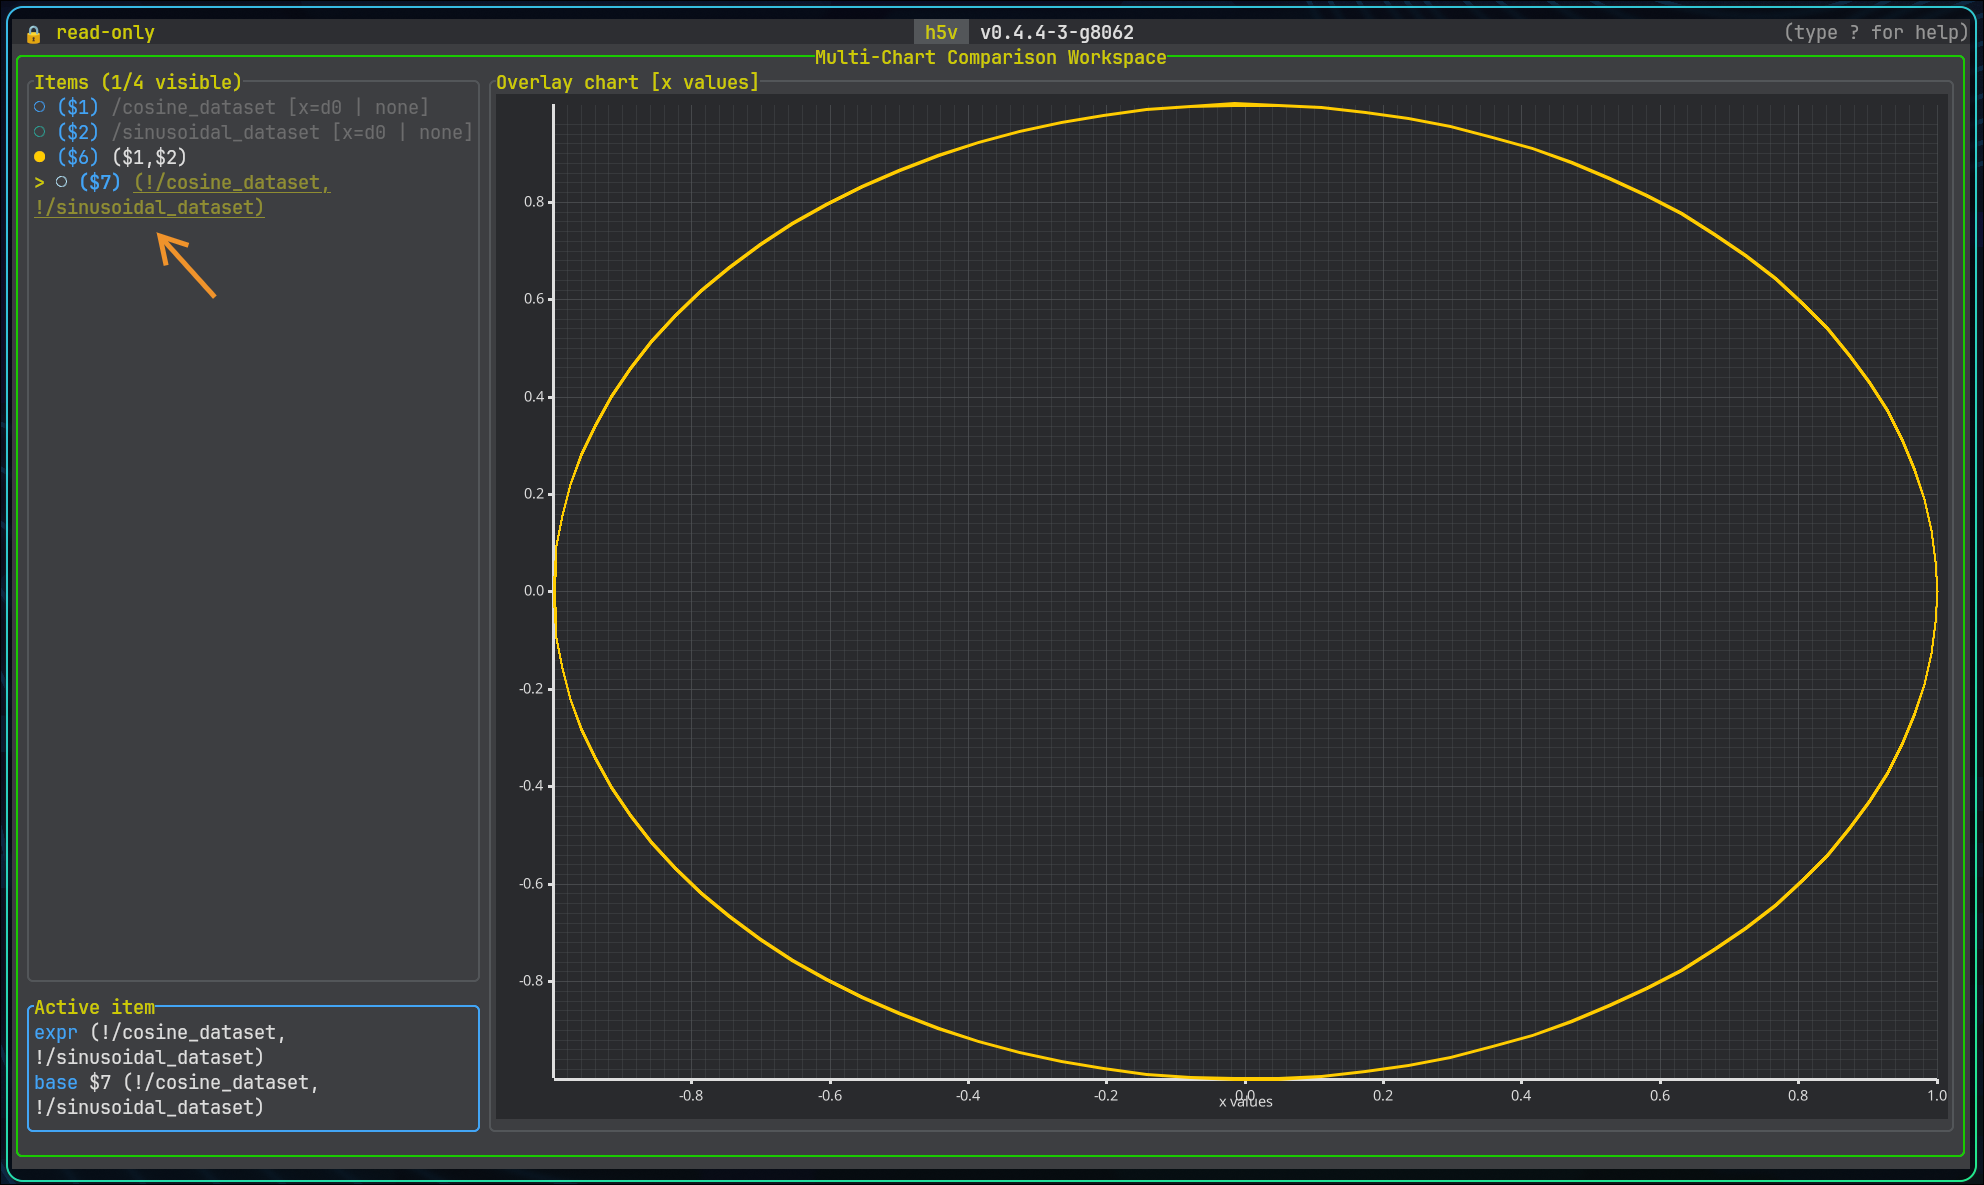Click the base label in Active item
Image resolution: width=1984 pixels, height=1185 pixels.
click(56, 1082)
